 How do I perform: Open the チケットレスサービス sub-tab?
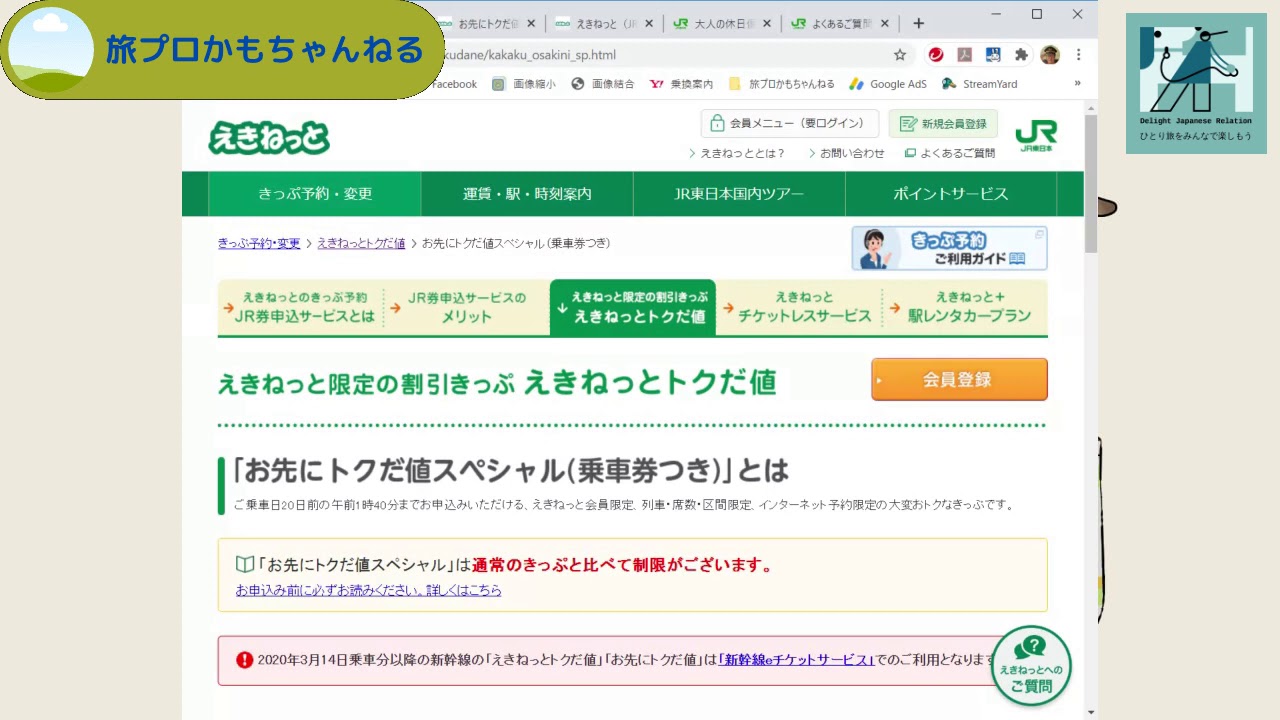tap(799, 307)
